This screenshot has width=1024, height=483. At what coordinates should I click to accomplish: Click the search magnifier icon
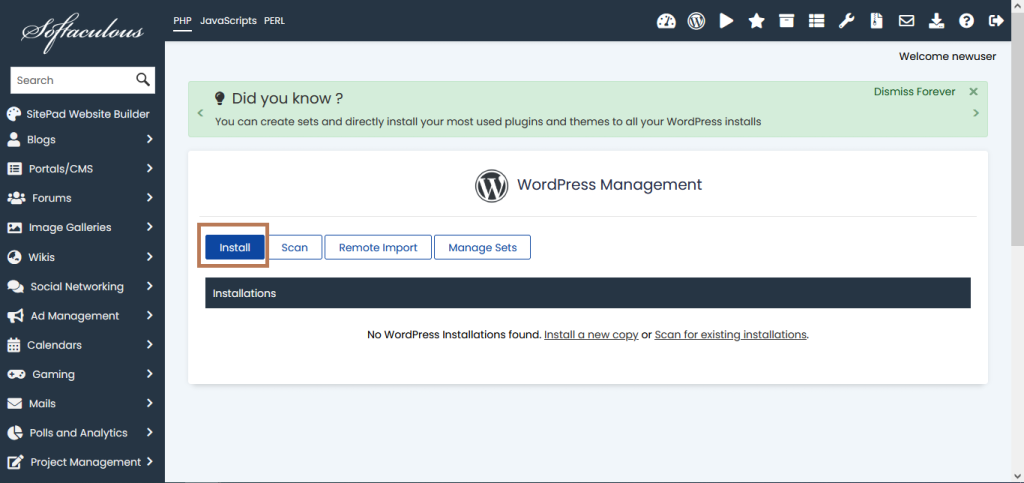pos(143,80)
